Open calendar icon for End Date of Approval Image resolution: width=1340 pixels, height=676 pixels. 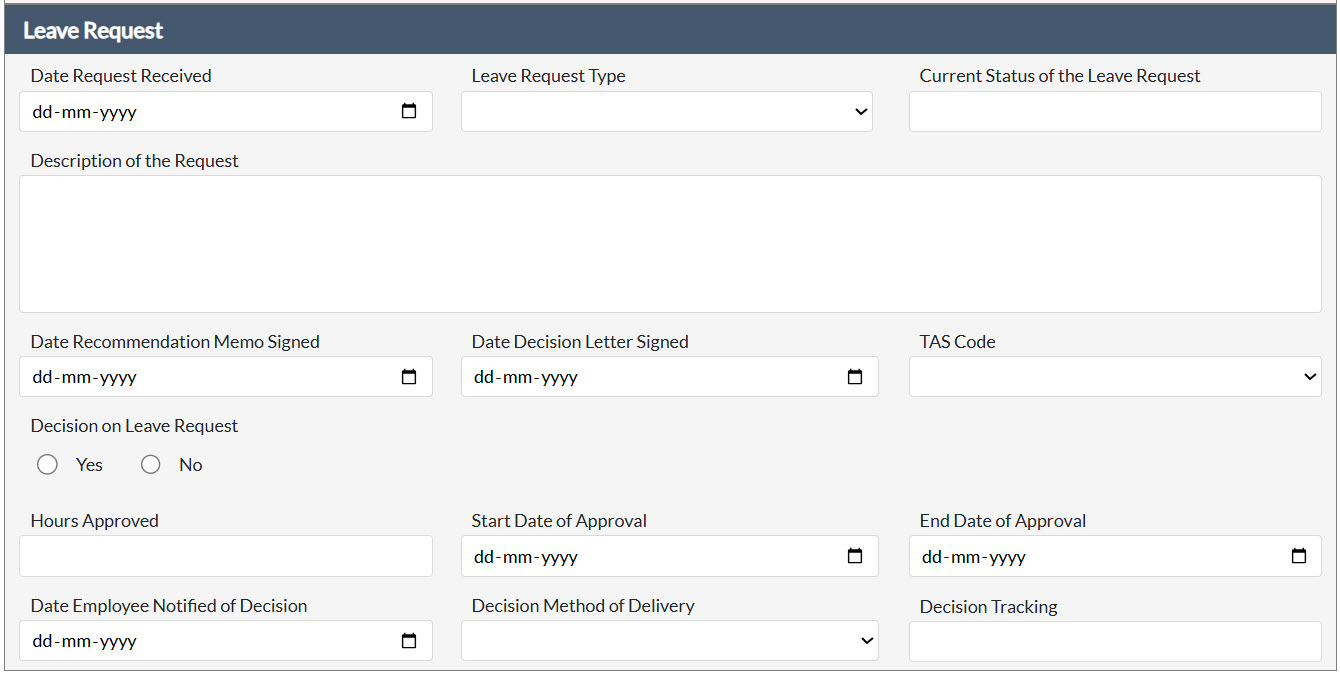pos(1299,556)
